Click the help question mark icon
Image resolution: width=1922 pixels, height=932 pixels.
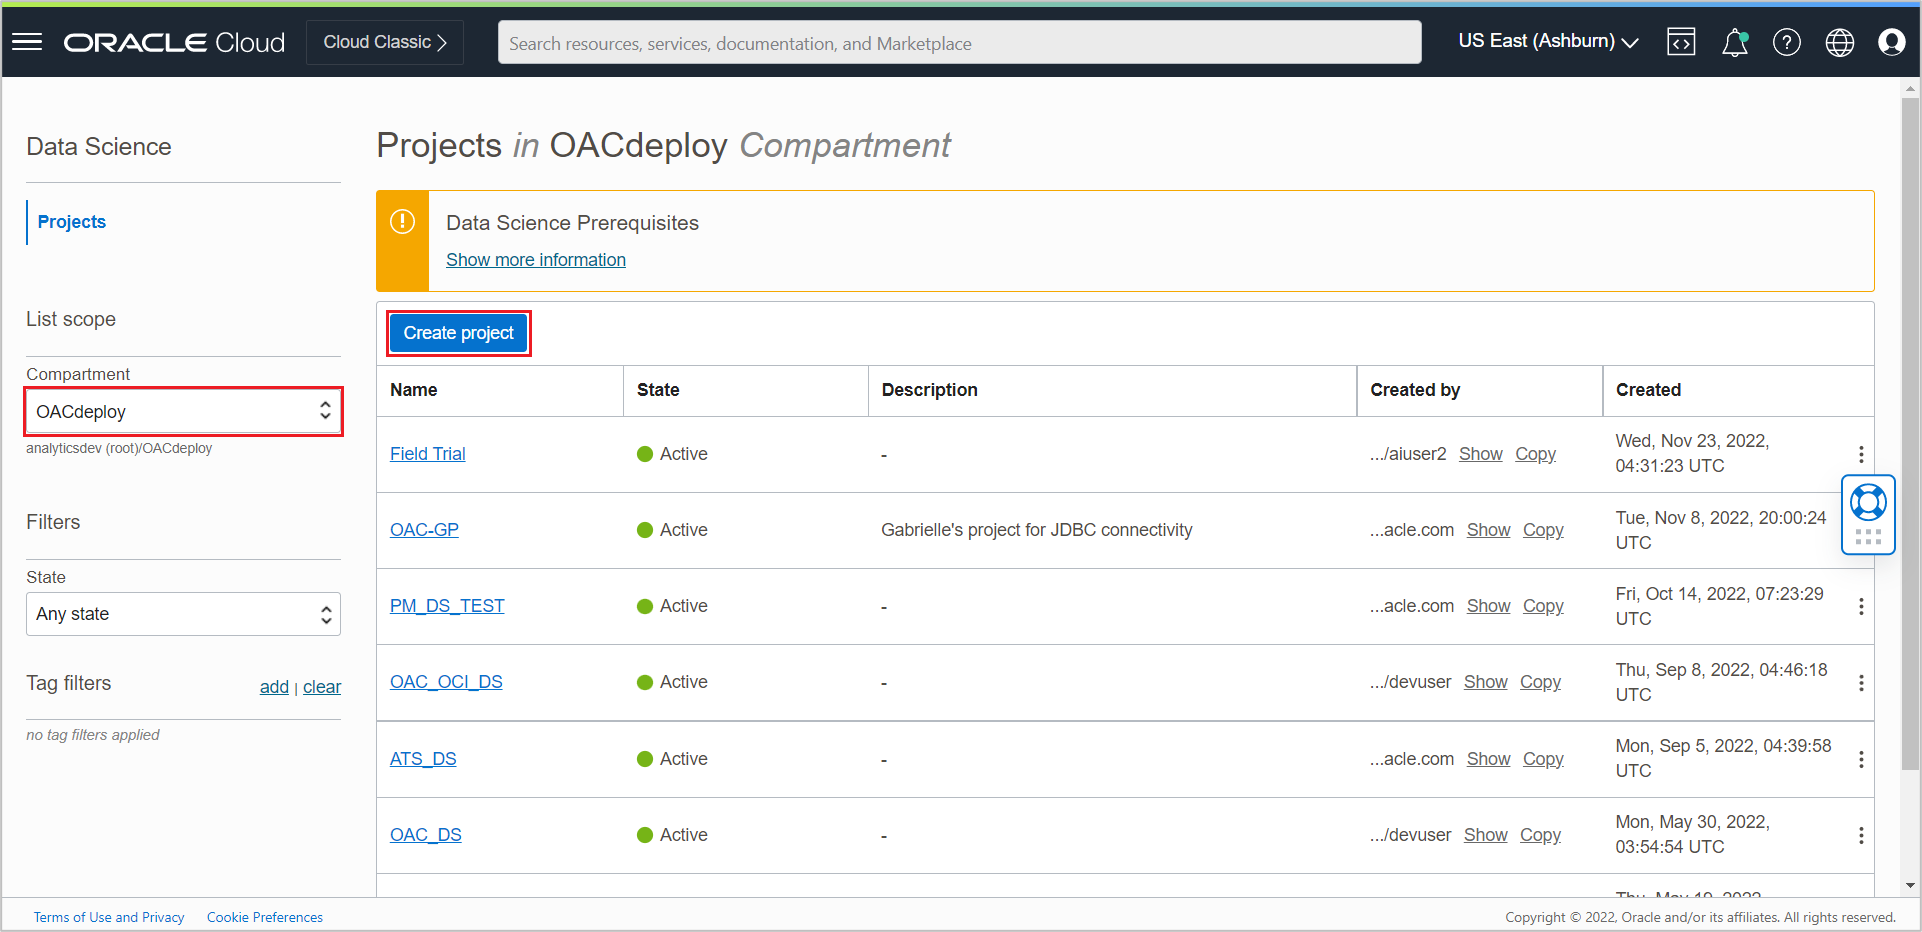[1787, 42]
